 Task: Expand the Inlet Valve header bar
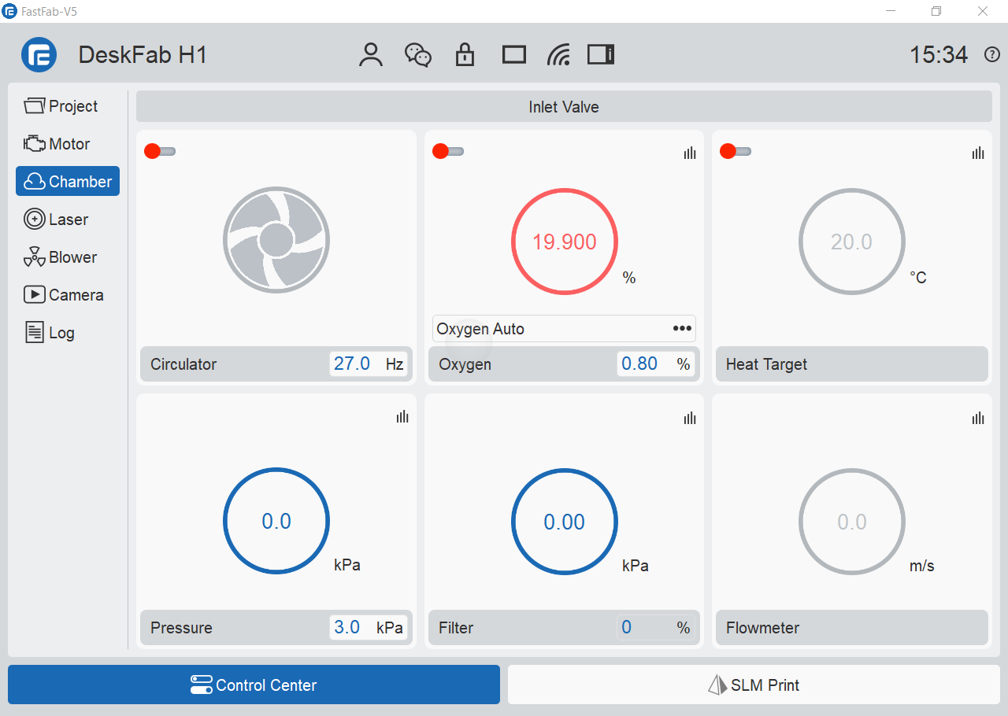(x=564, y=107)
